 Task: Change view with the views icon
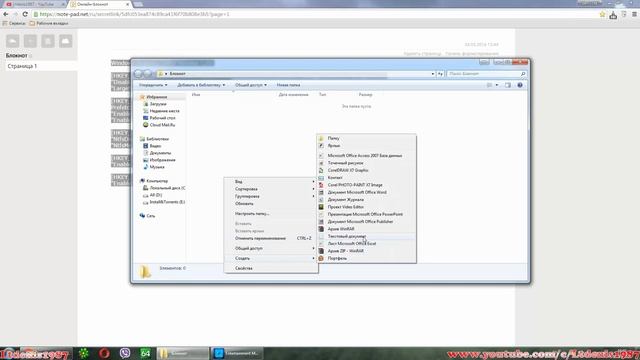coord(489,85)
